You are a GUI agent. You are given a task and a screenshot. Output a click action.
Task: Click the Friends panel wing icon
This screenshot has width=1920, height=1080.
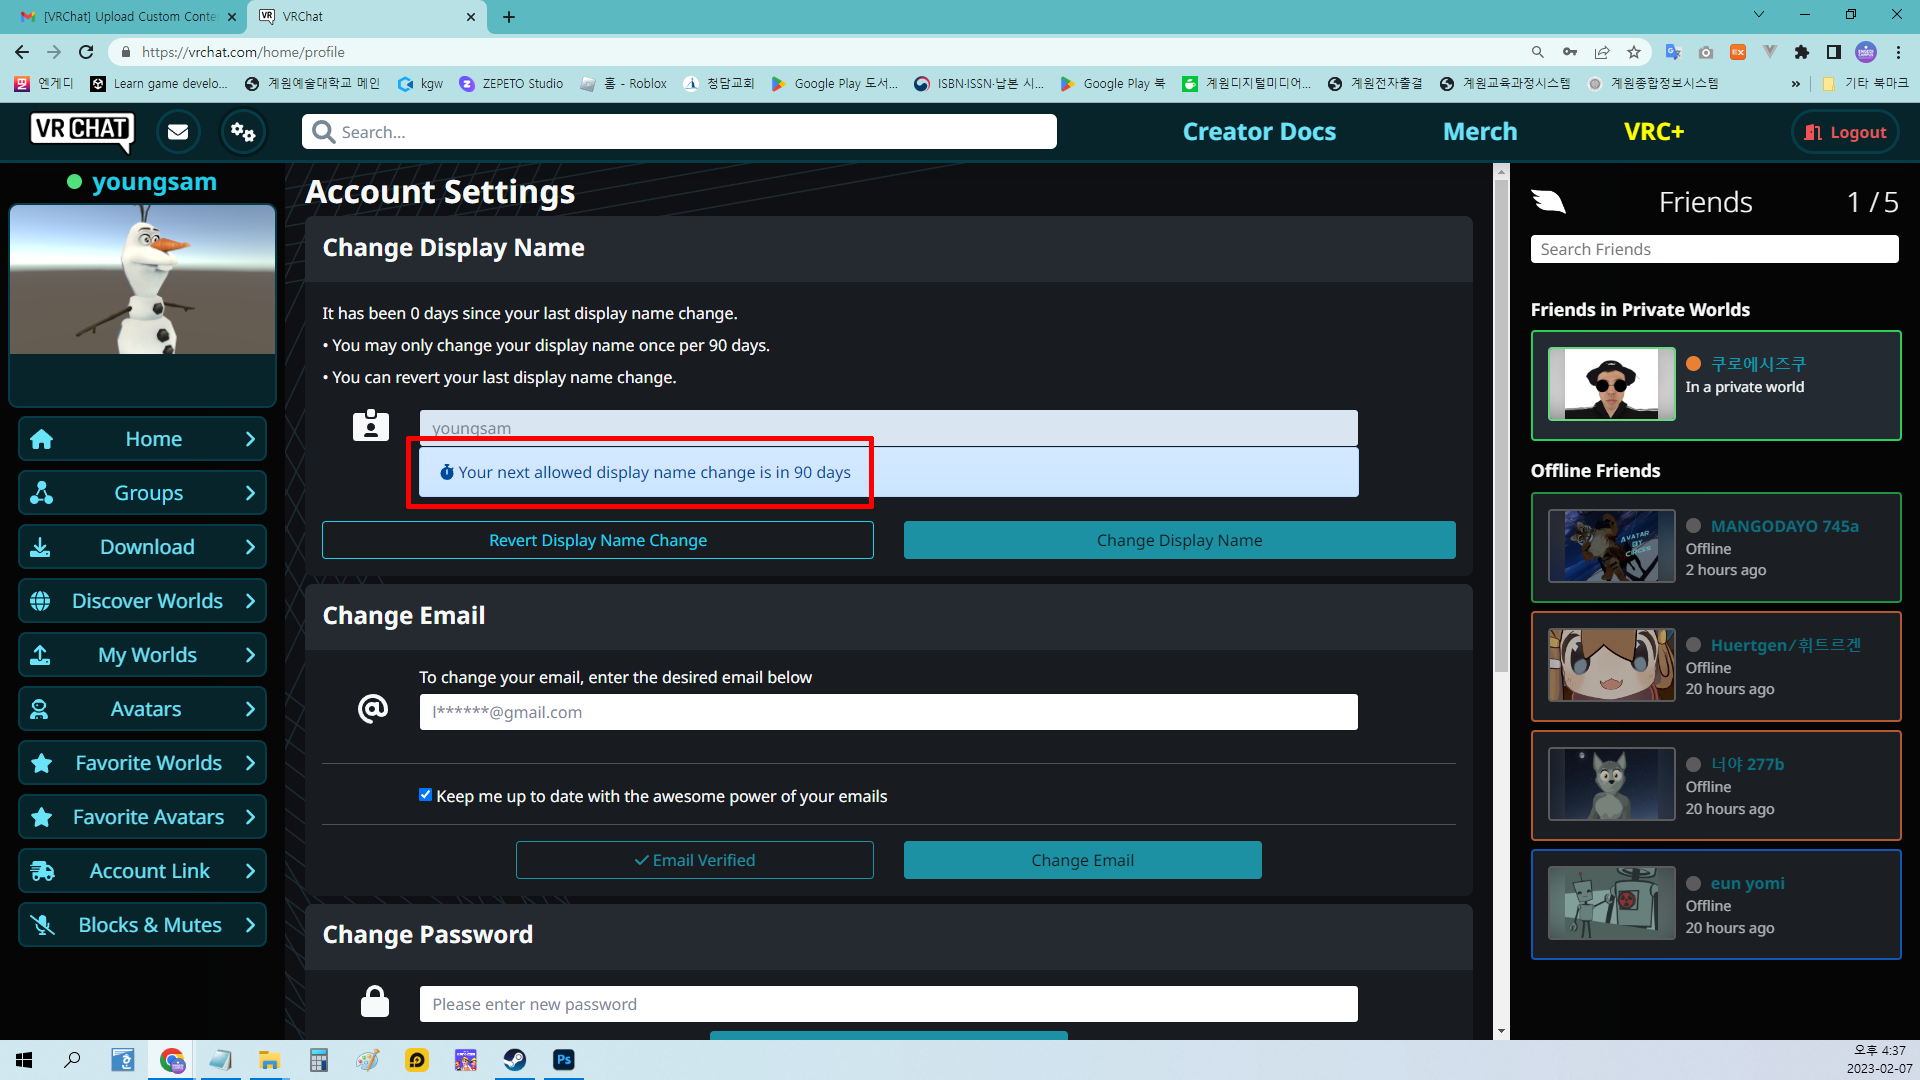click(1548, 202)
